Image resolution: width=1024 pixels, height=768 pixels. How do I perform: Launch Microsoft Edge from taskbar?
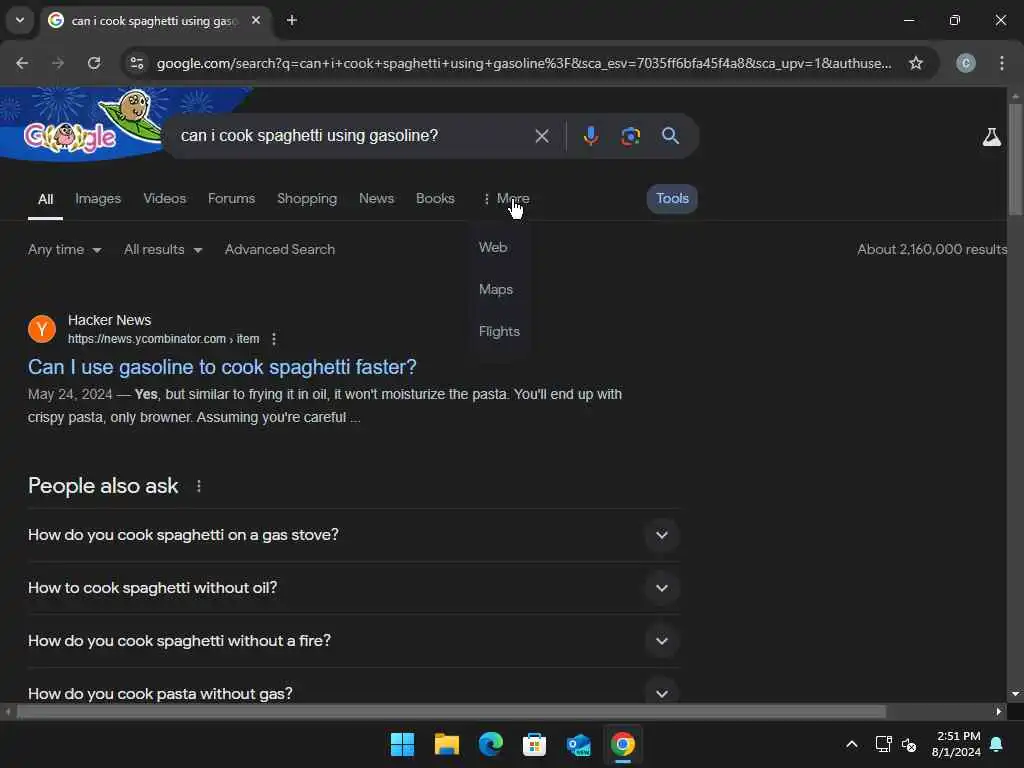coord(490,744)
